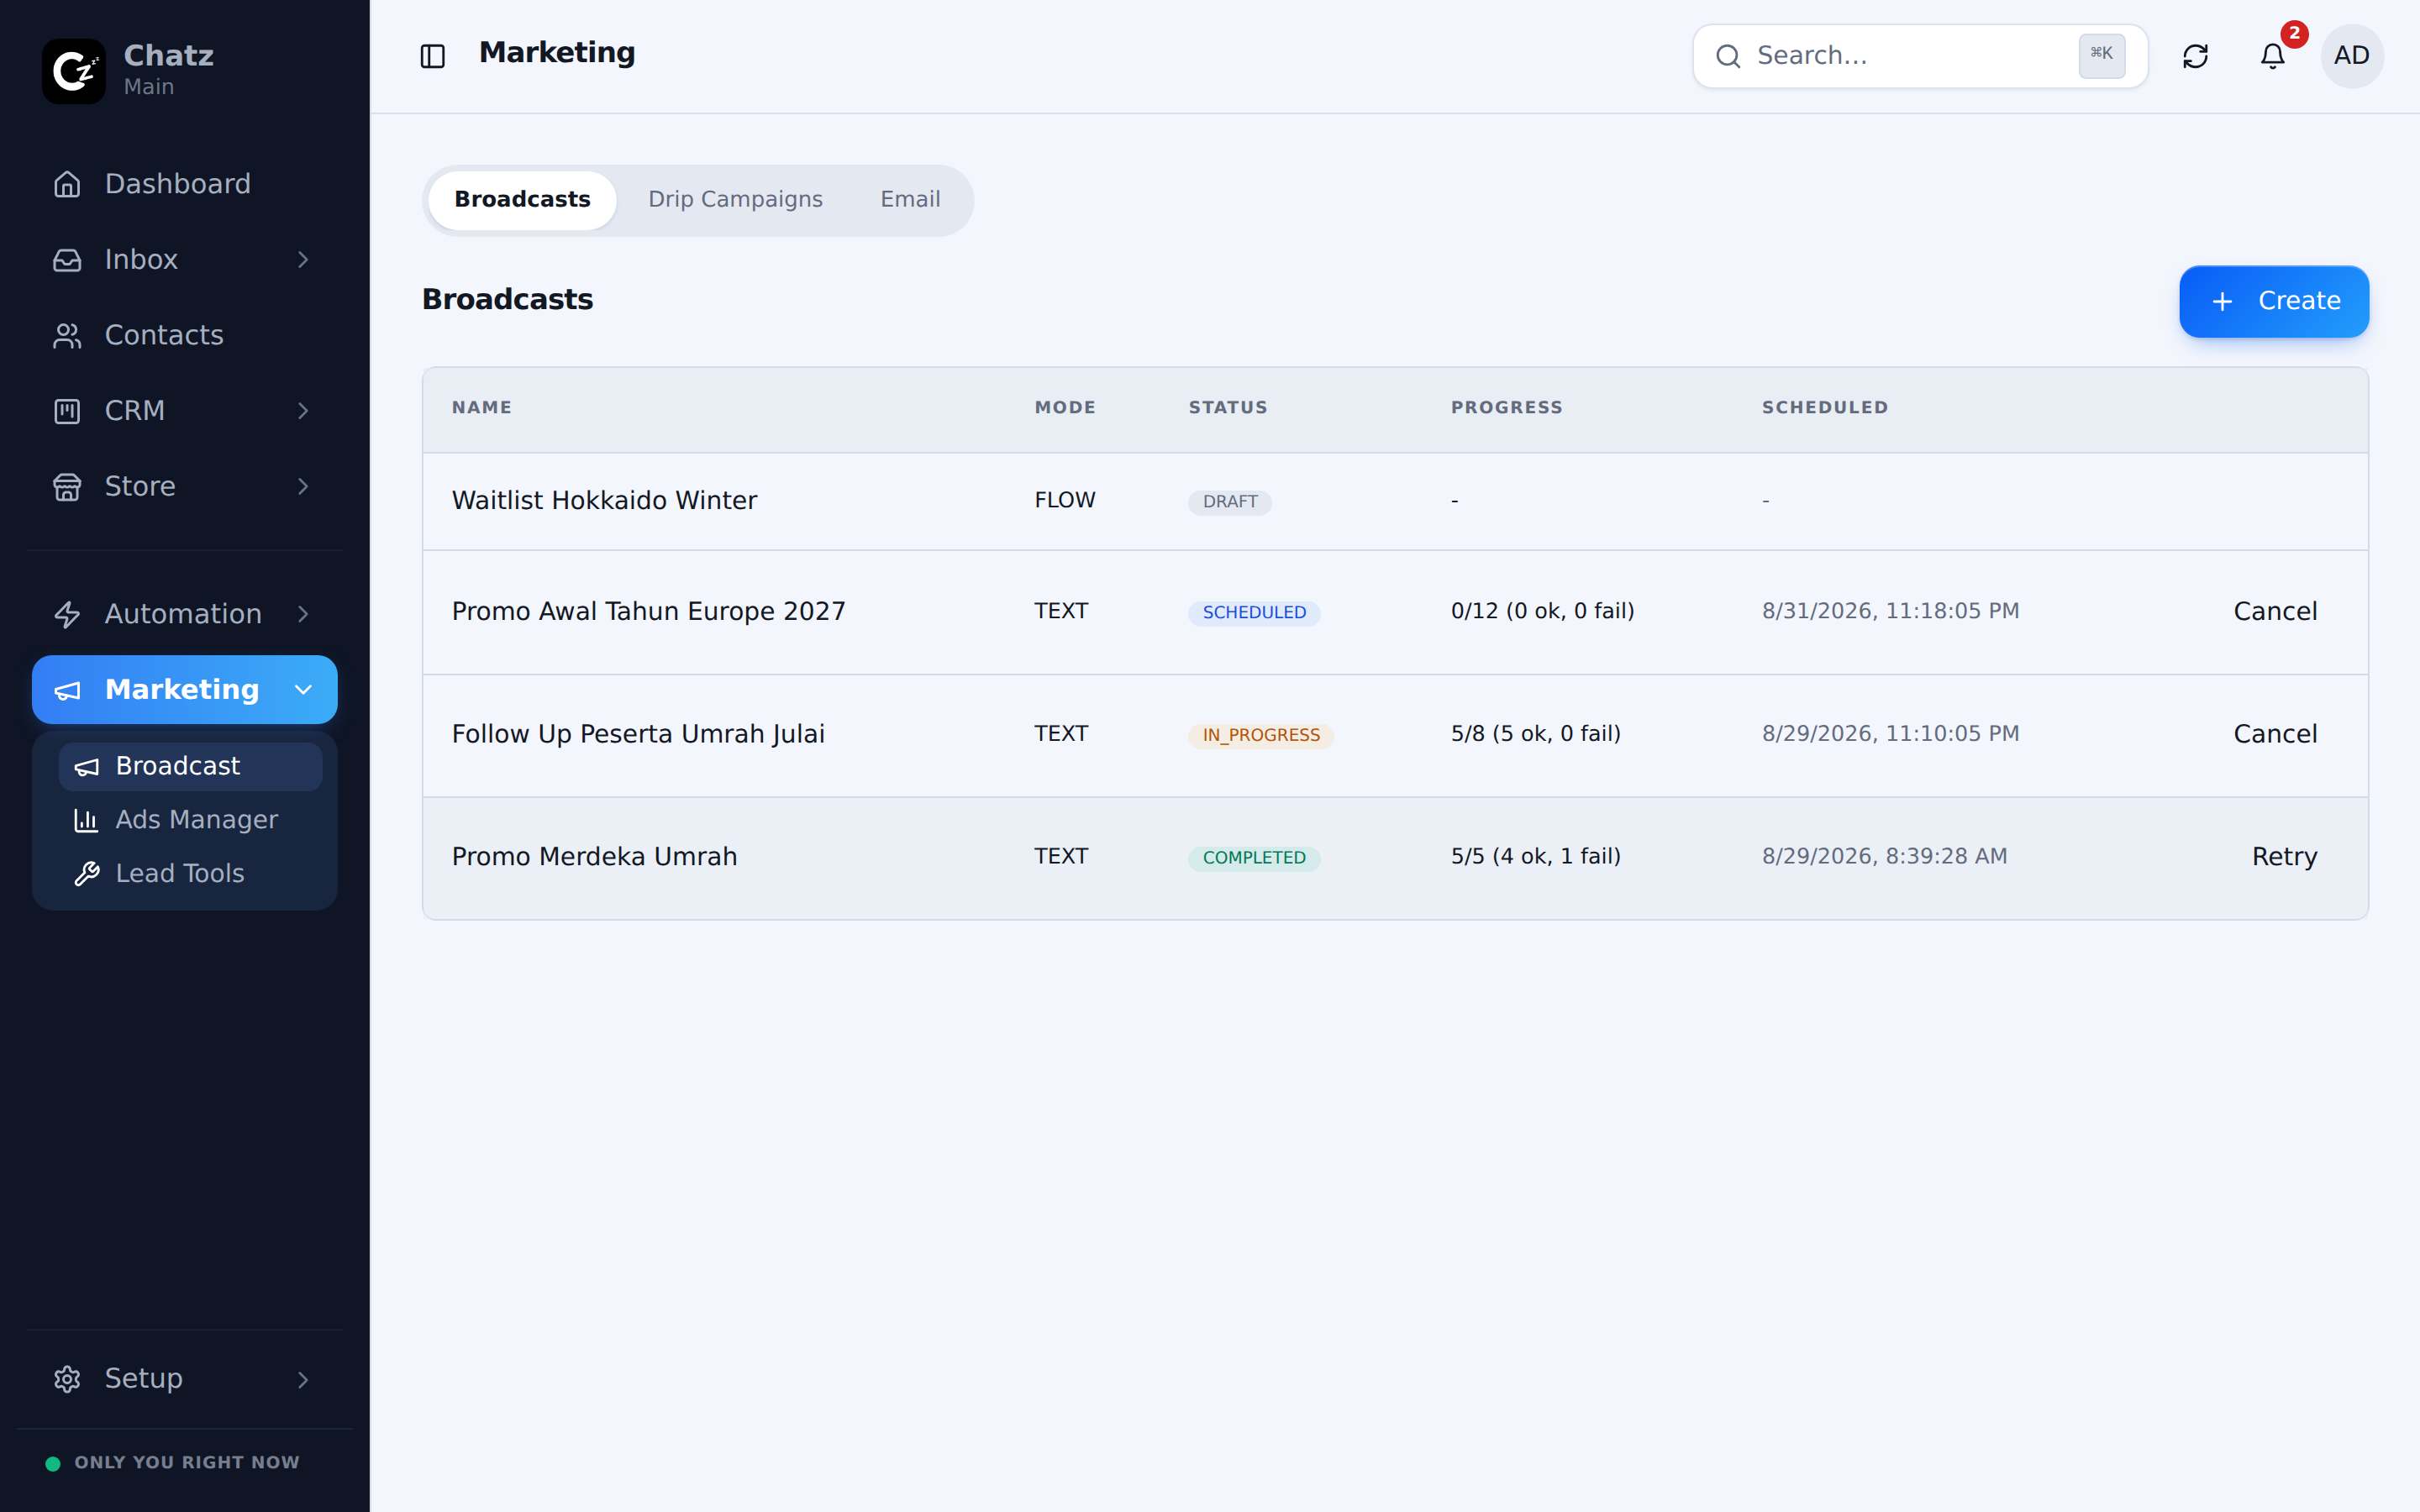Image resolution: width=2420 pixels, height=1512 pixels.
Task: Click the green online status dot
Action: 53,1463
